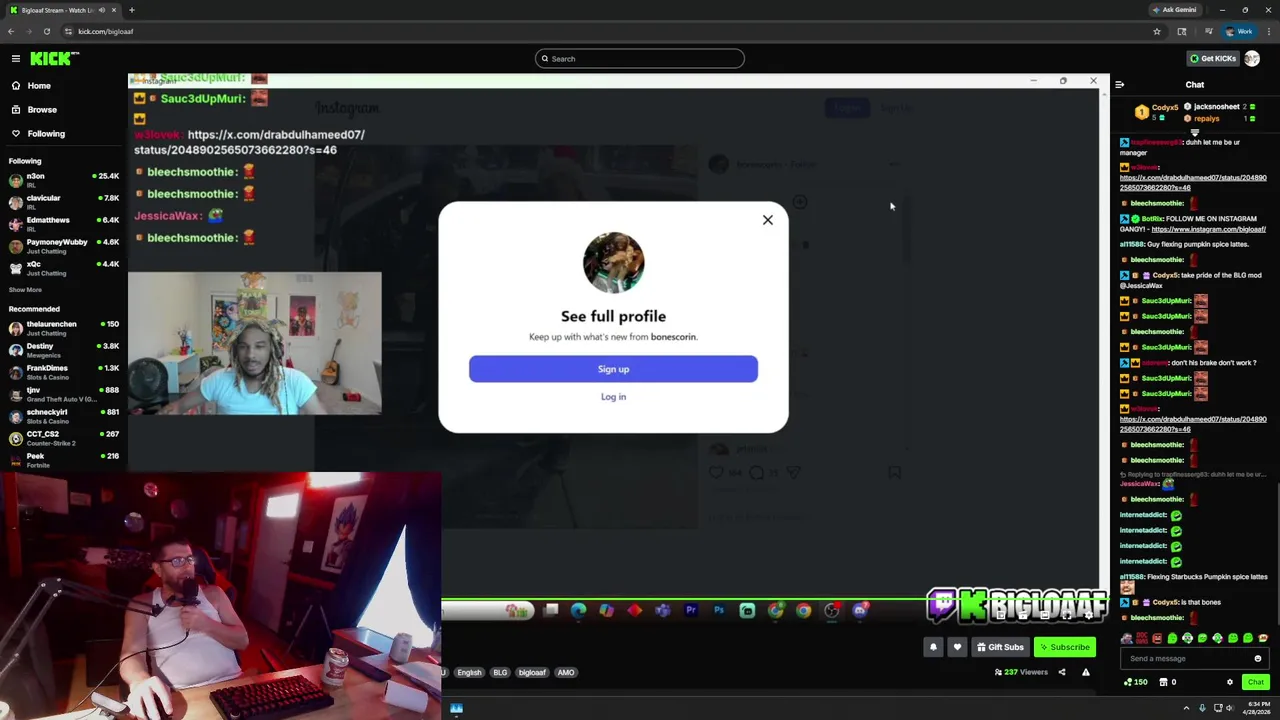Open Discord from the streamed taskbar
The height and width of the screenshot is (720, 1280).
click(860, 610)
